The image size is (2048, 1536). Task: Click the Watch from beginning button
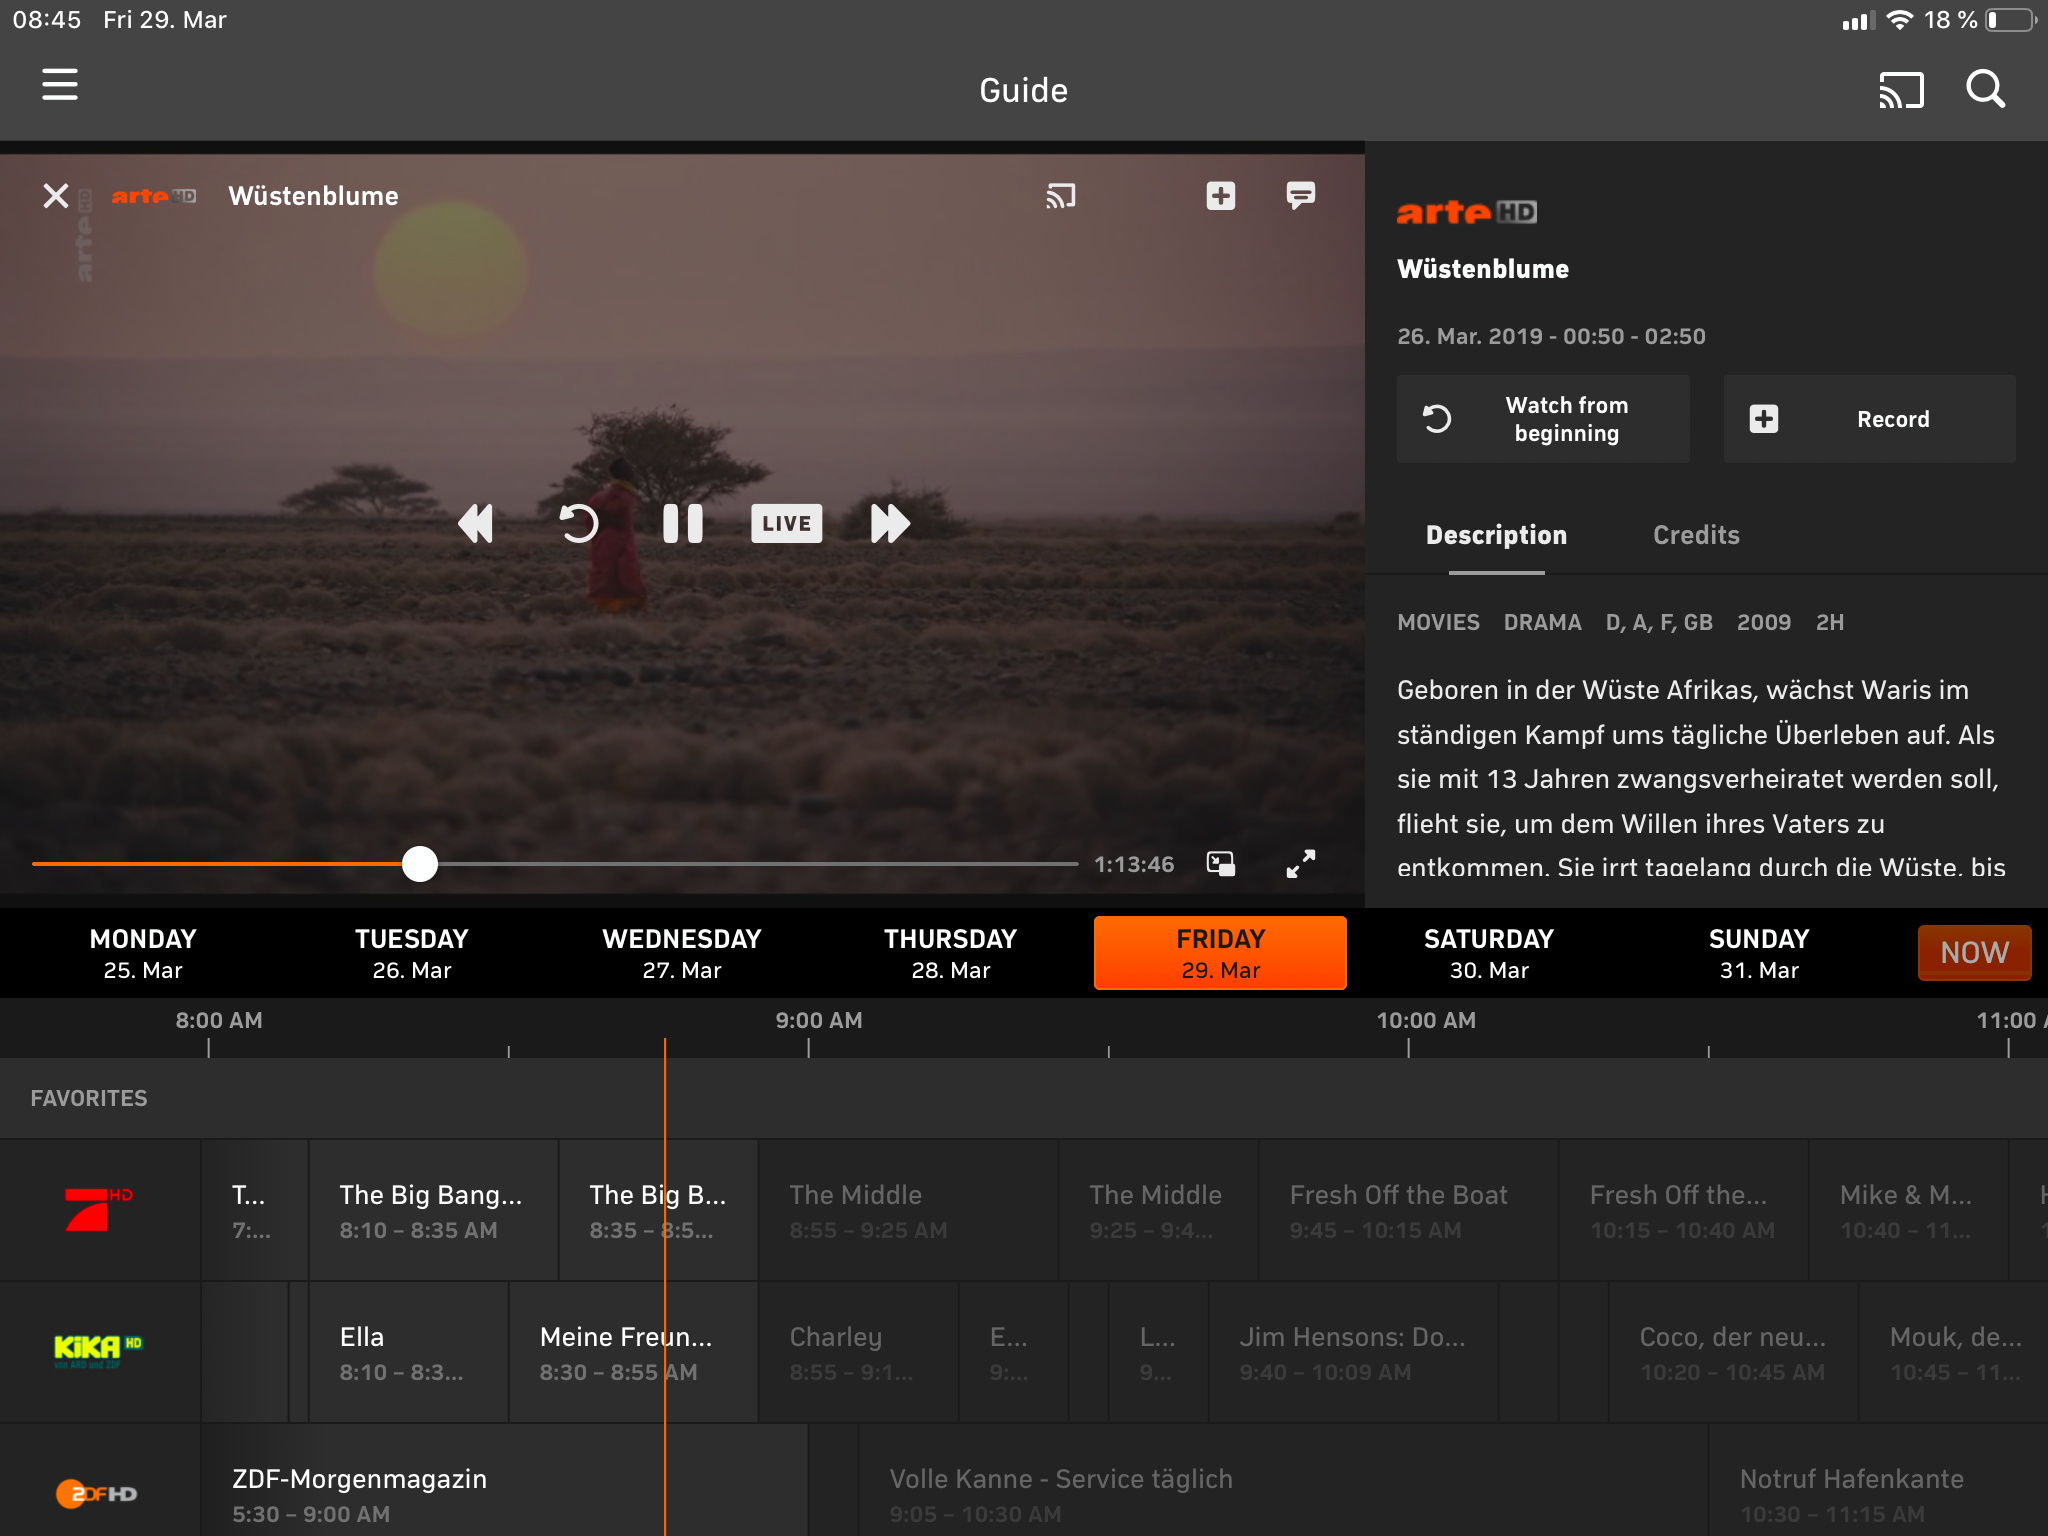coord(1543,419)
